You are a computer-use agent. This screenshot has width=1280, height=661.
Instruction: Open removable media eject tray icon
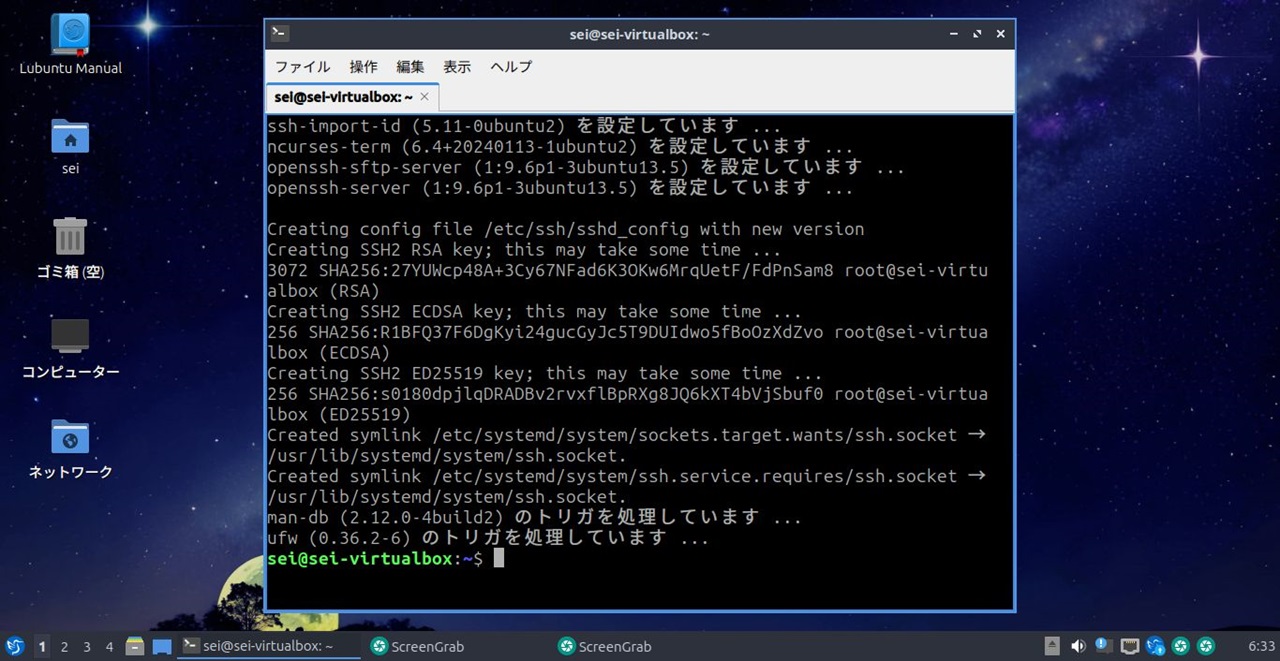pos(1052,646)
